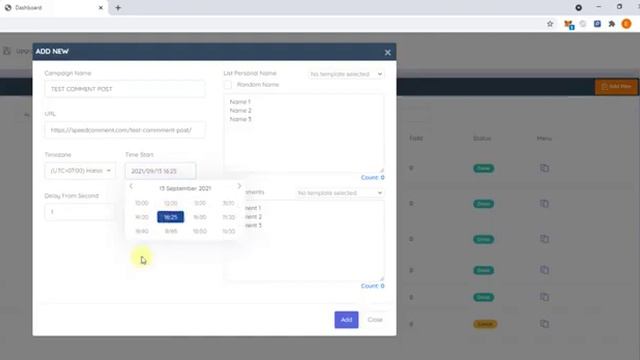Click the round dark icon near window controls

[x=578, y=7]
